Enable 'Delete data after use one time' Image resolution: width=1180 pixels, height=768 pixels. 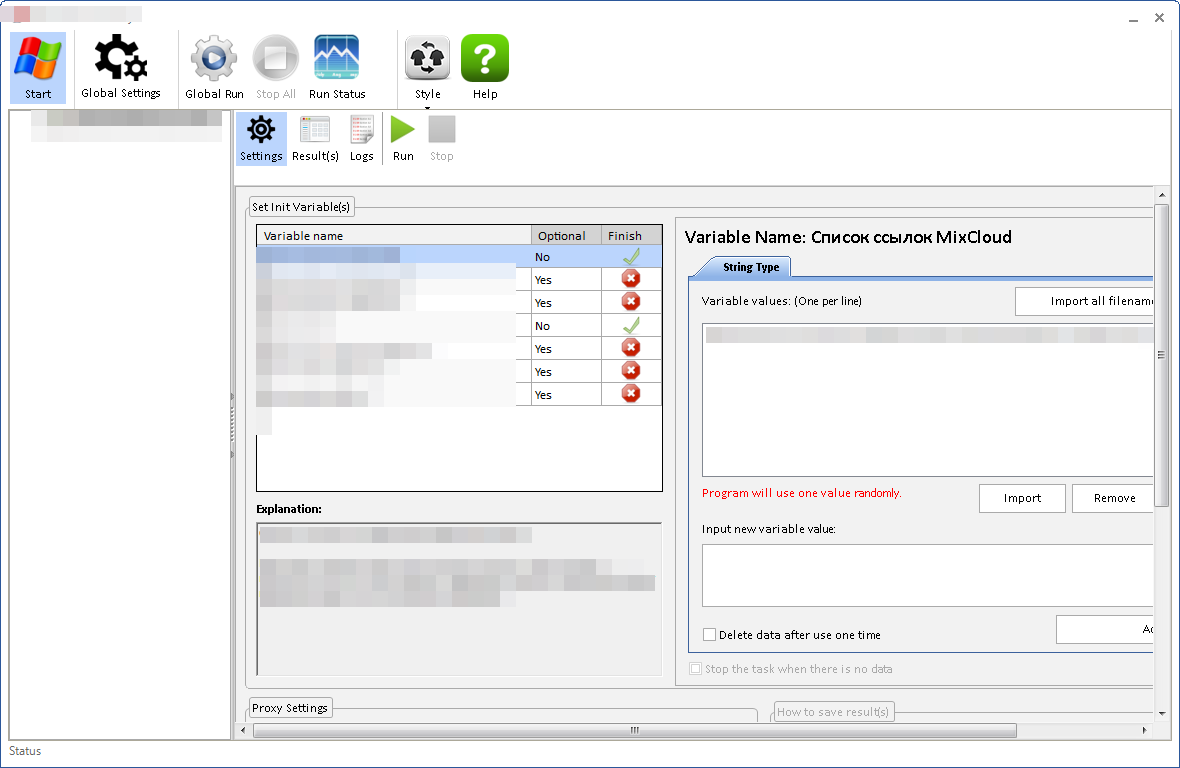tap(710, 635)
